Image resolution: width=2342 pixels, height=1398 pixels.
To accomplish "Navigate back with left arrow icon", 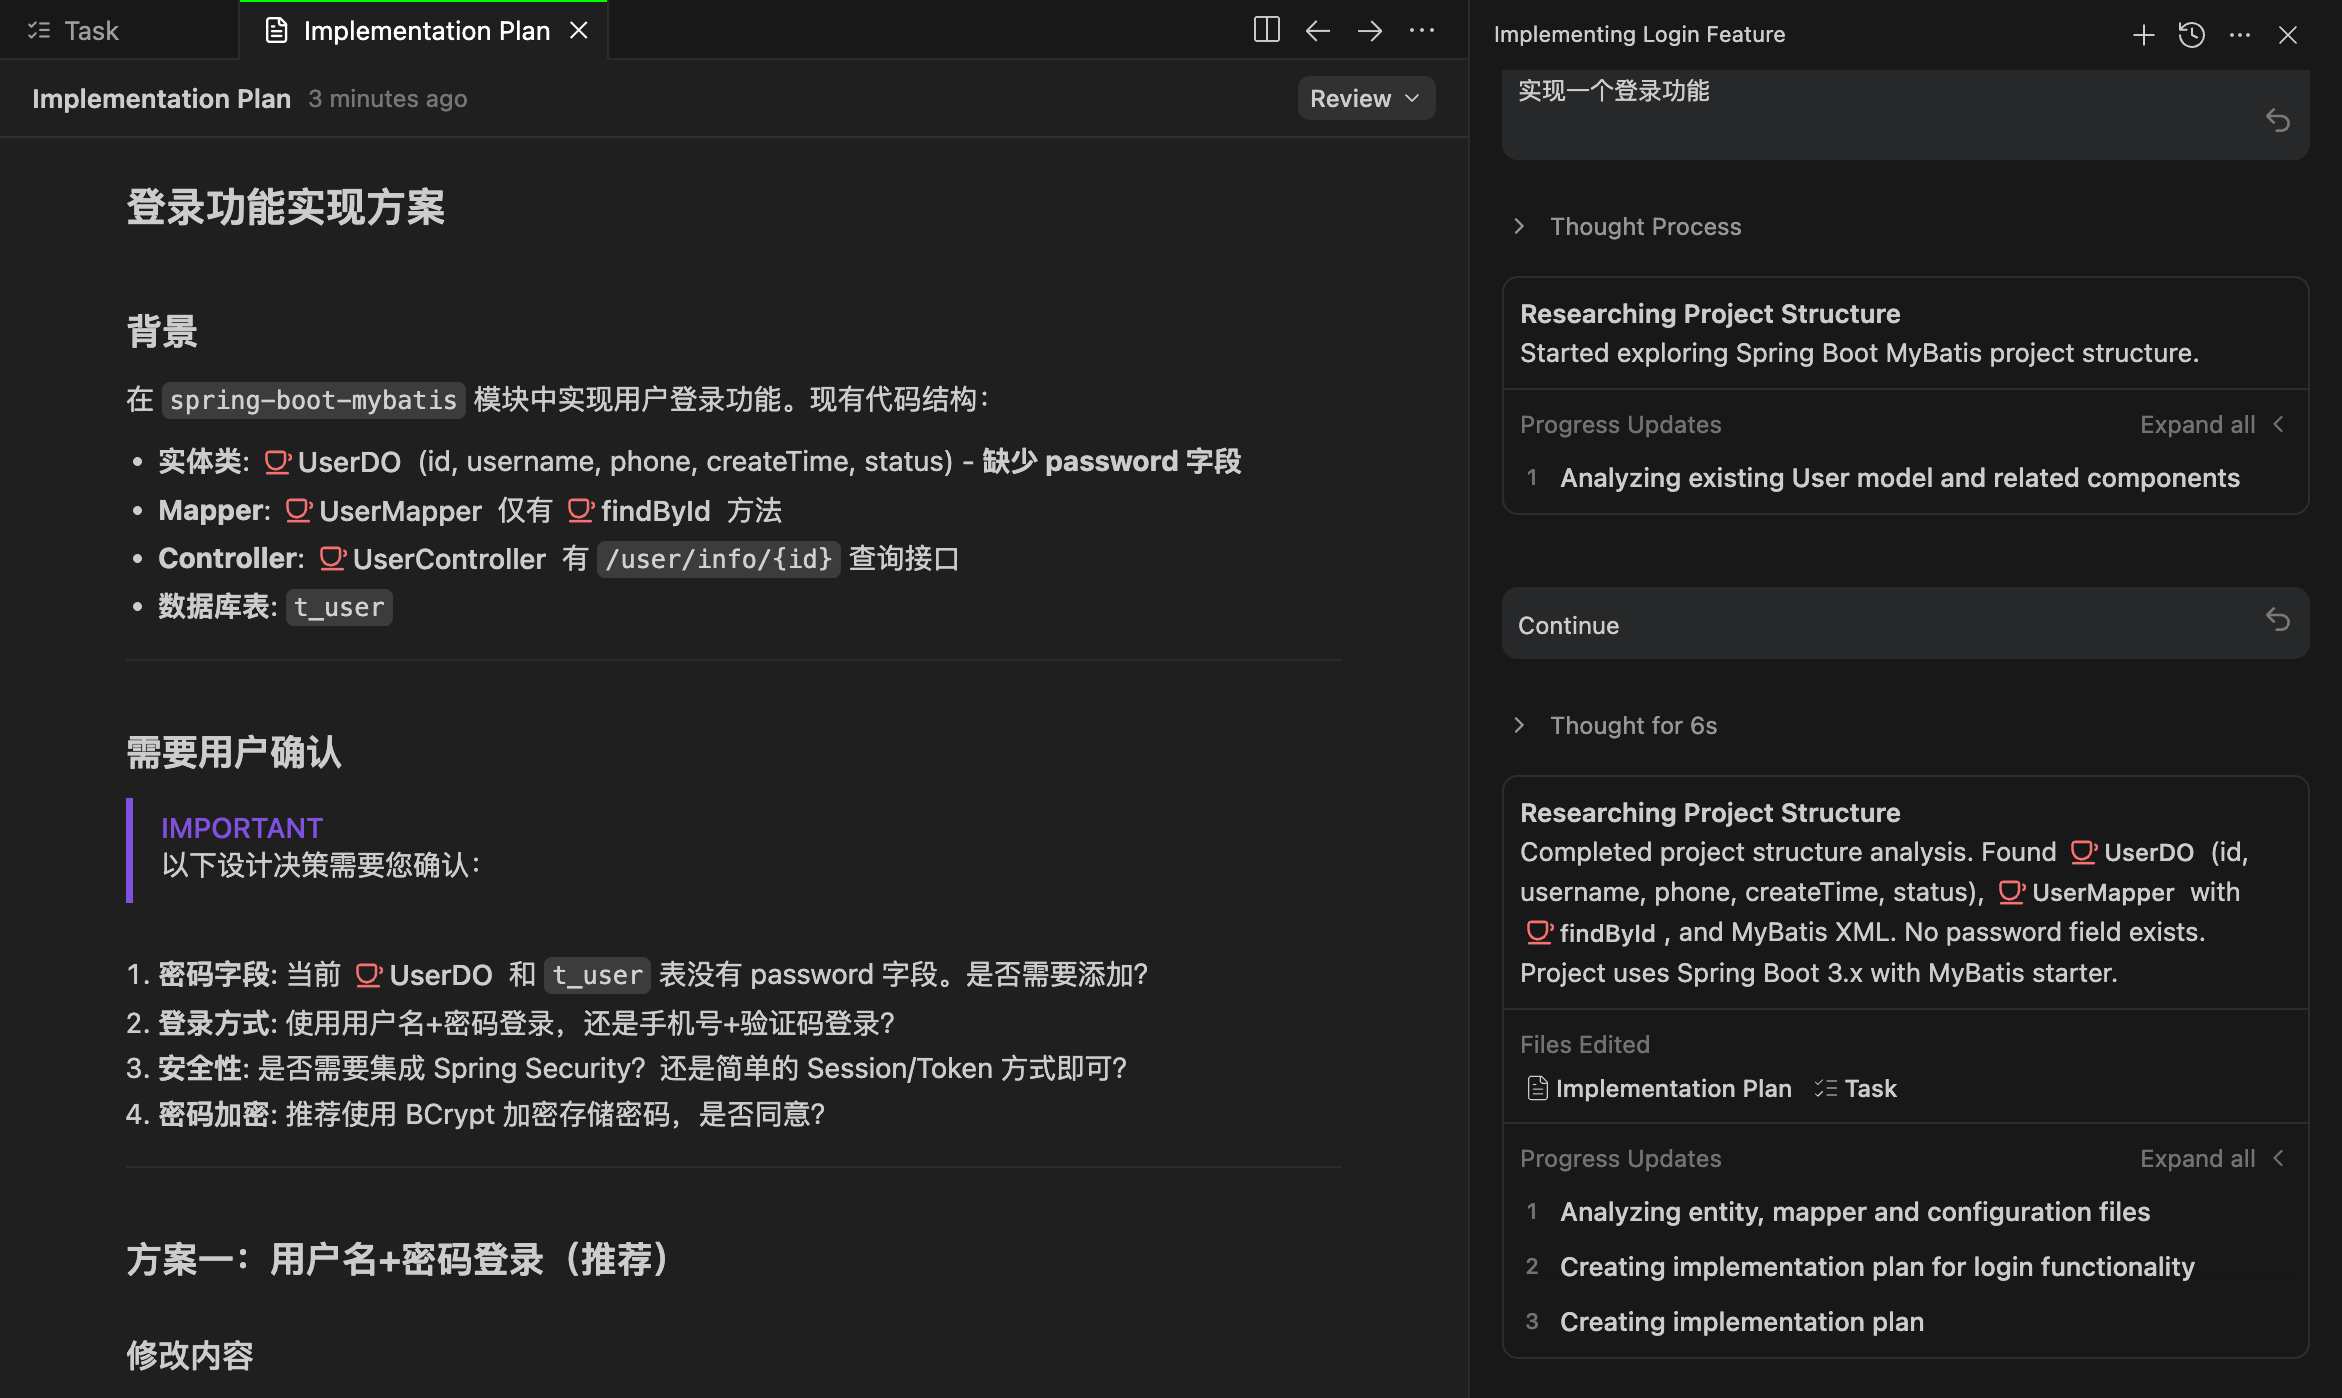I will 1317,30.
